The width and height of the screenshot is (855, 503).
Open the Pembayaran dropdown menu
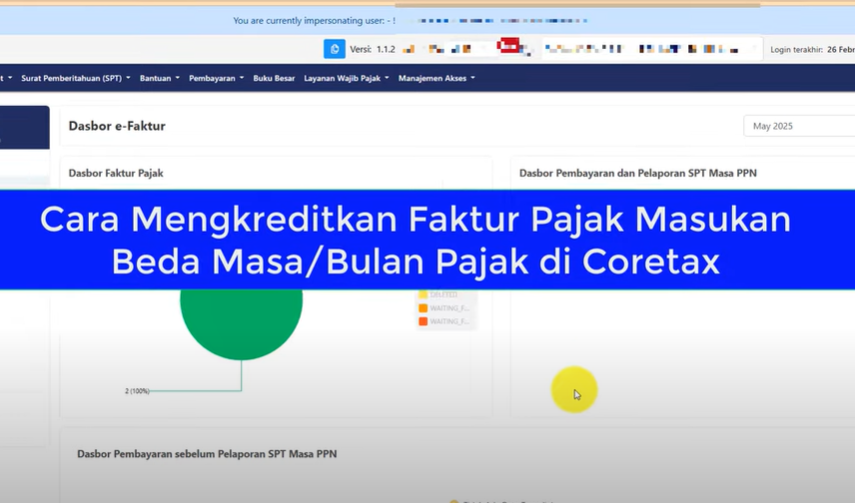pyautogui.click(x=216, y=78)
